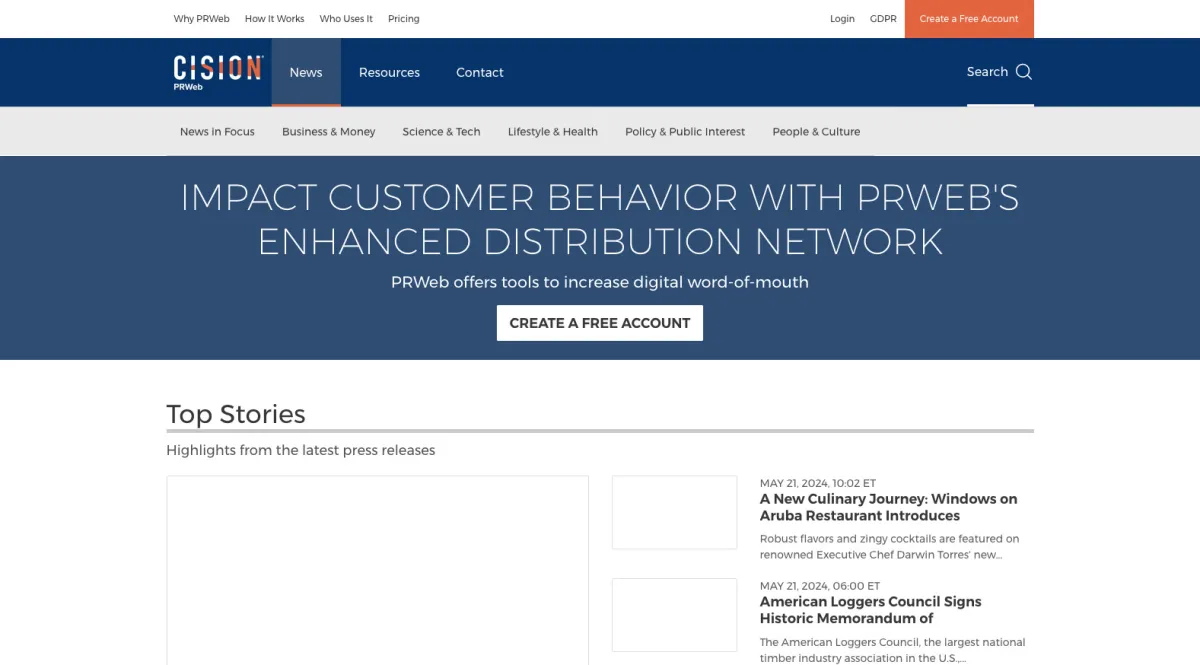This screenshot has height=665, width=1200.
Task: Open American Loggers Council Signs headline
Action: [870, 610]
